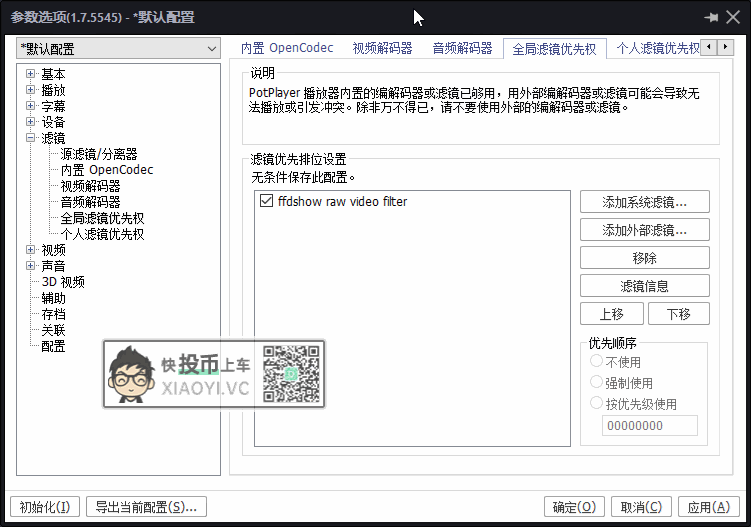The height and width of the screenshot is (527, 751).
Task: Select 个人滤镜优先权 in the tree
Action: (x=102, y=234)
